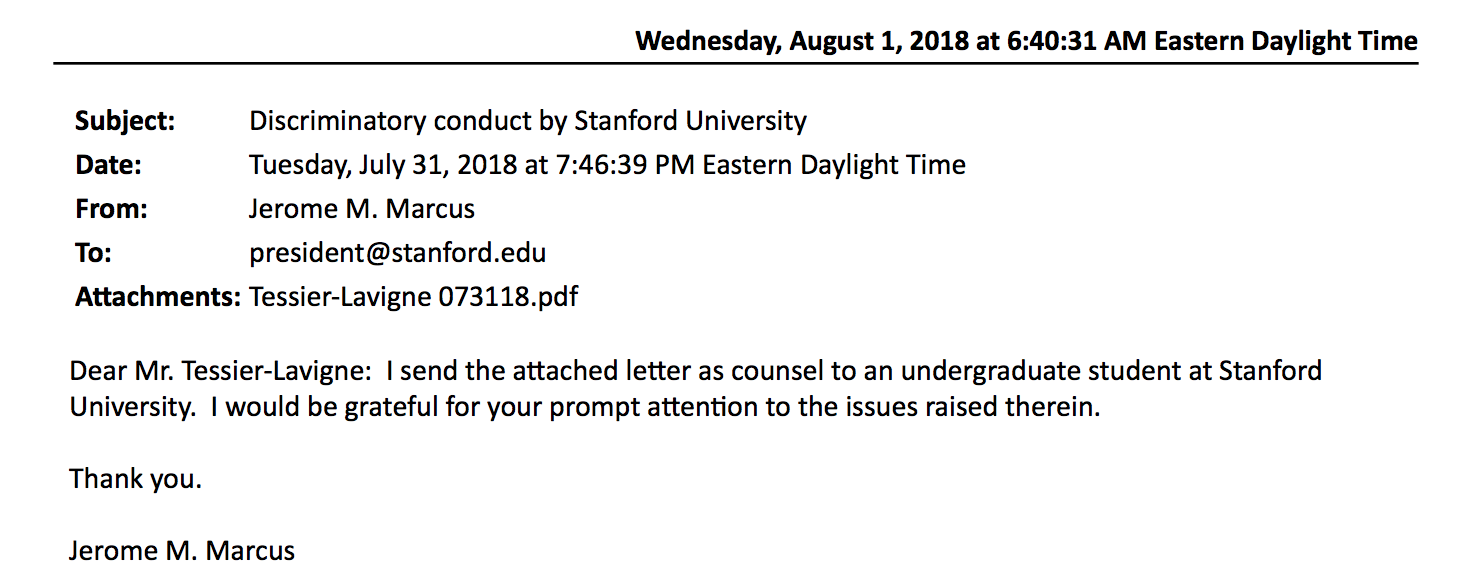Click the horizontal divider line below header

(x=736, y=63)
